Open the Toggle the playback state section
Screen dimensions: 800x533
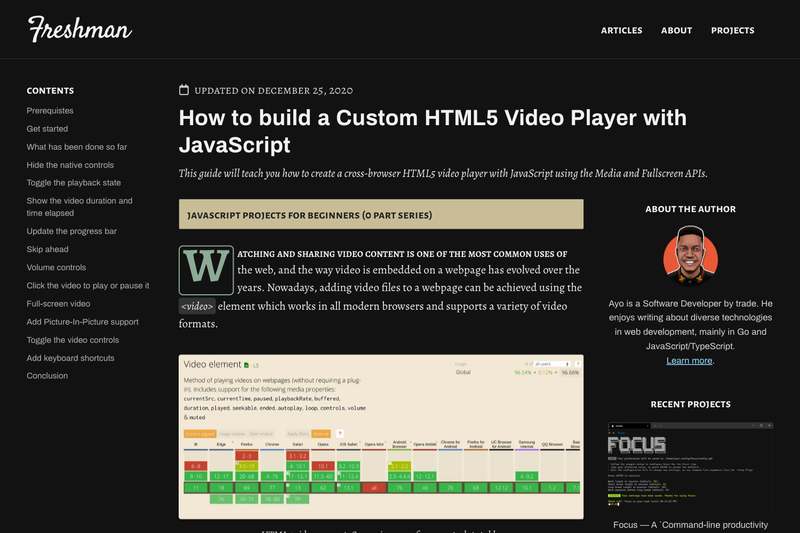point(73,183)
